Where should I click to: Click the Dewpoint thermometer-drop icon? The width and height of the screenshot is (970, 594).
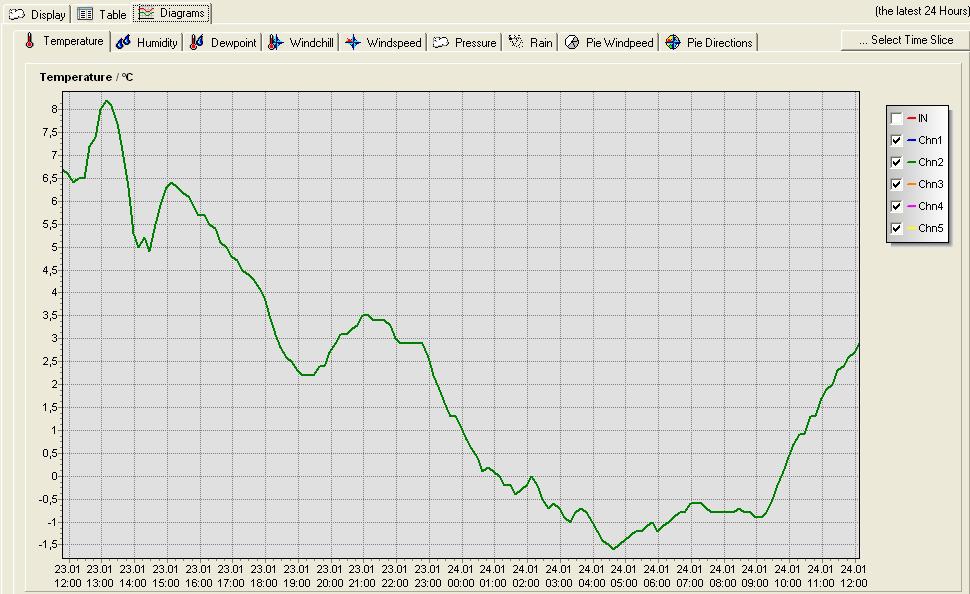(x=197, y=42)
